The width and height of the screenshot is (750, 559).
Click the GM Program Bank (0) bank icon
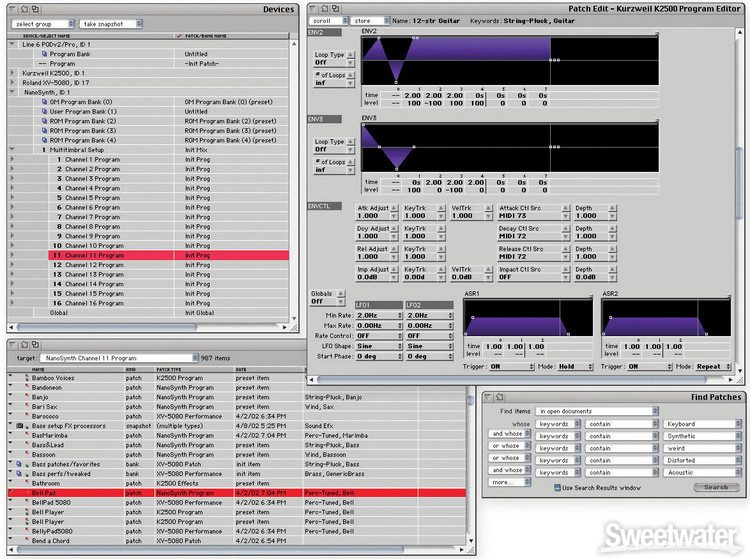[x=45, y=101]
